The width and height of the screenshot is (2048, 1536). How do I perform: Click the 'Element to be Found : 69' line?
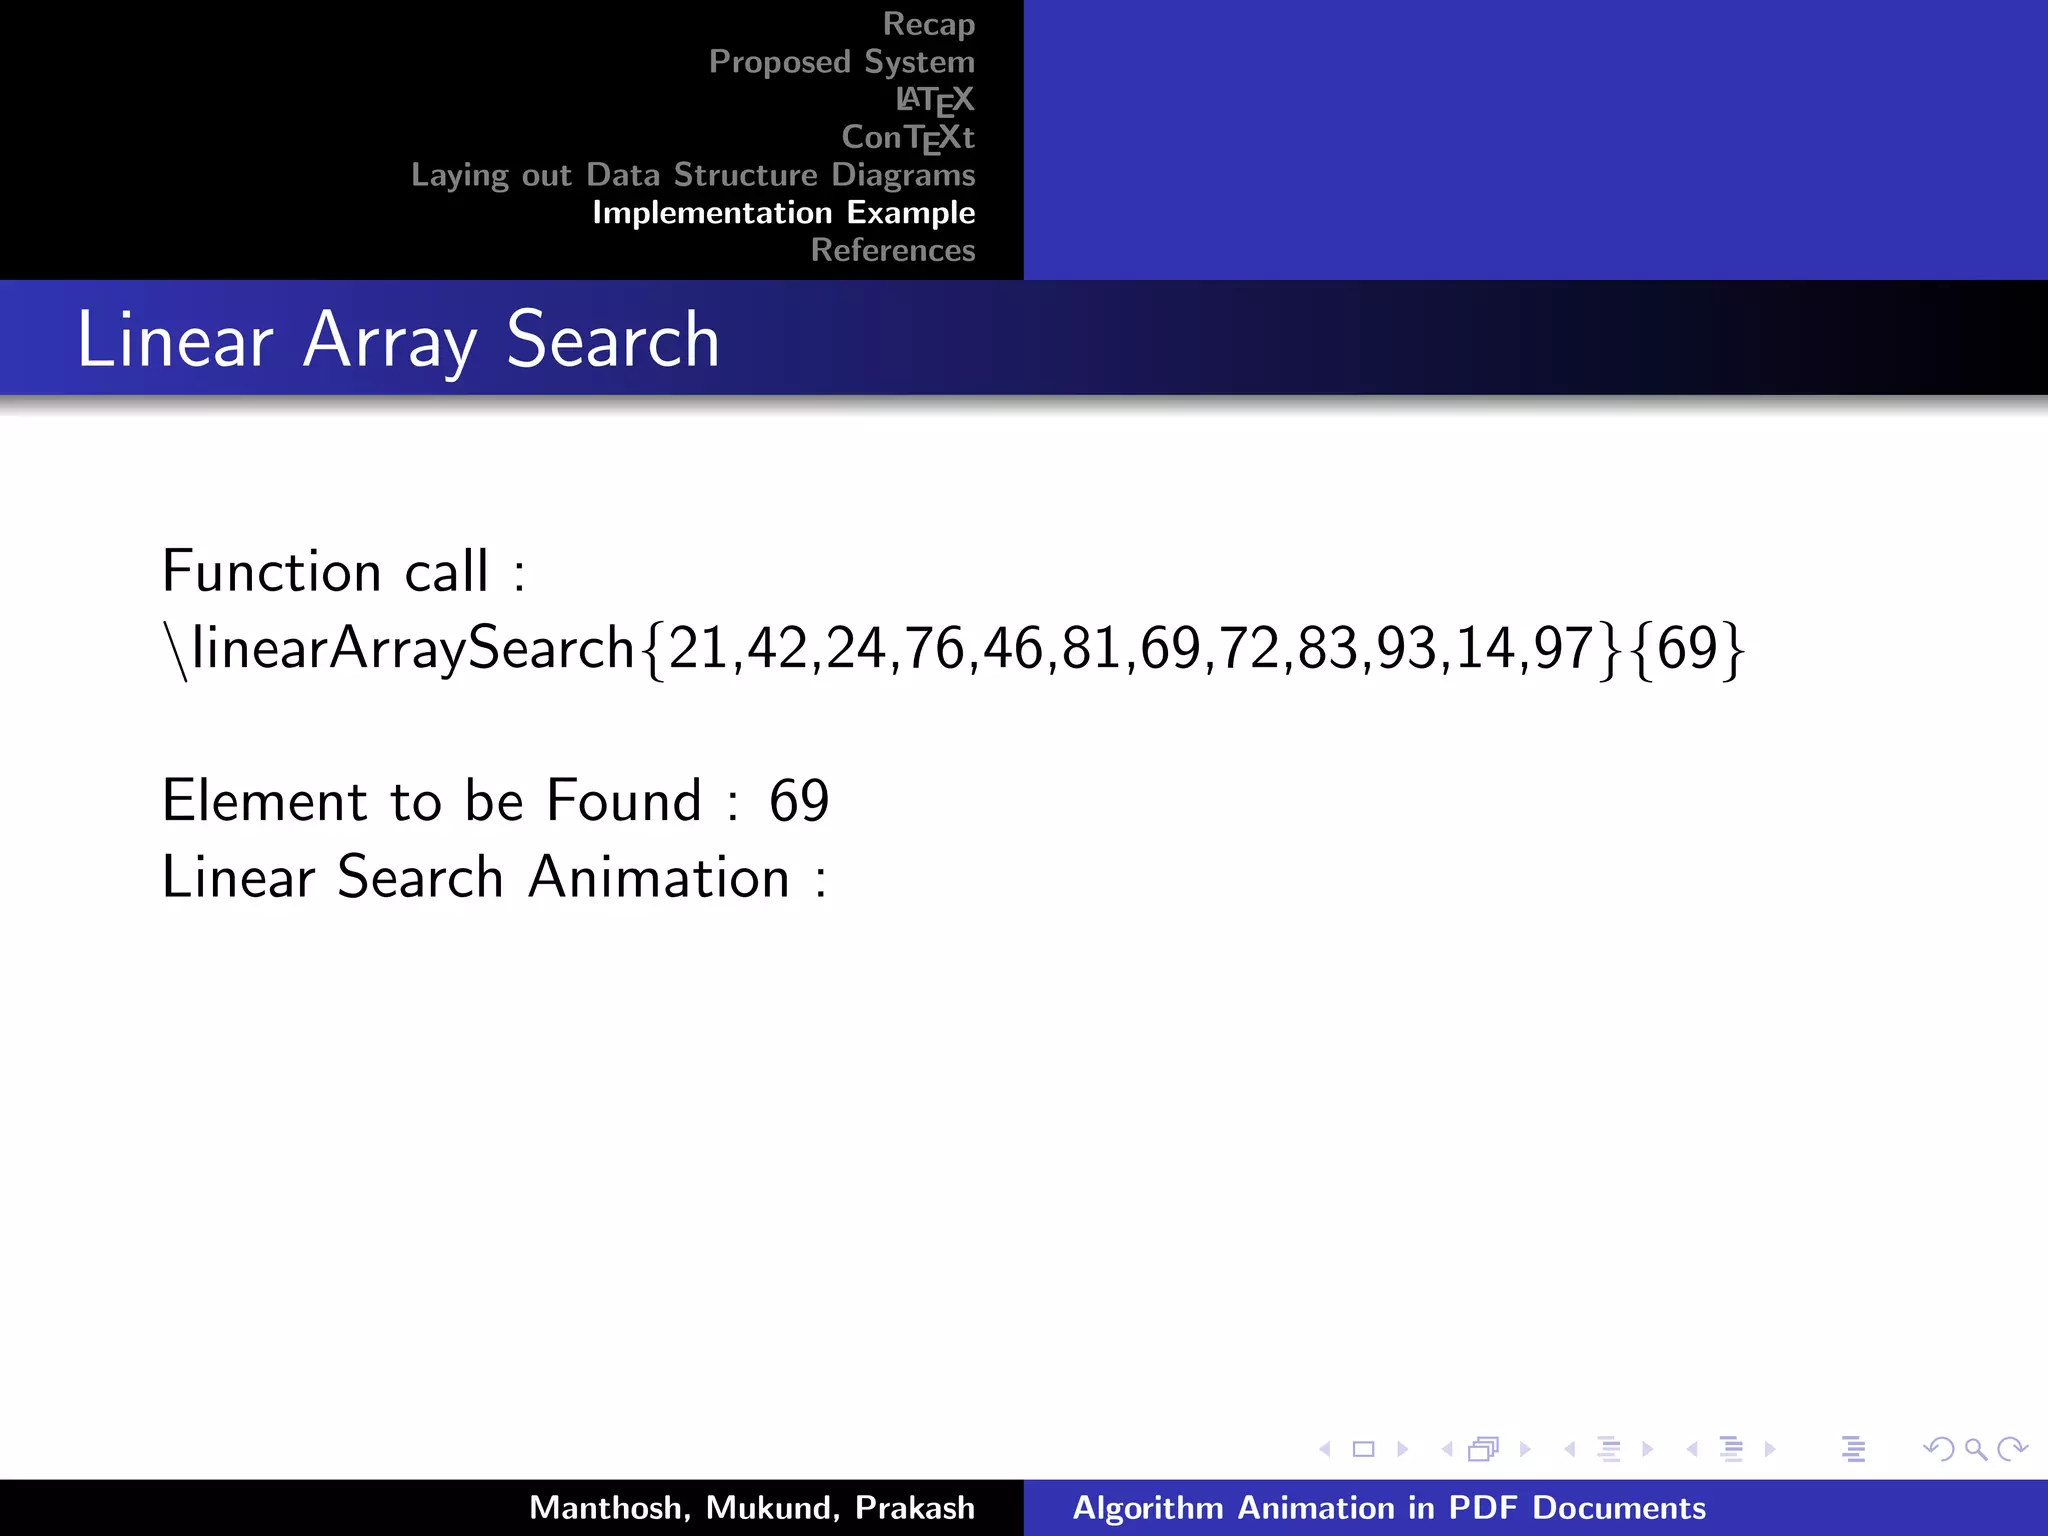coord(496,800)
